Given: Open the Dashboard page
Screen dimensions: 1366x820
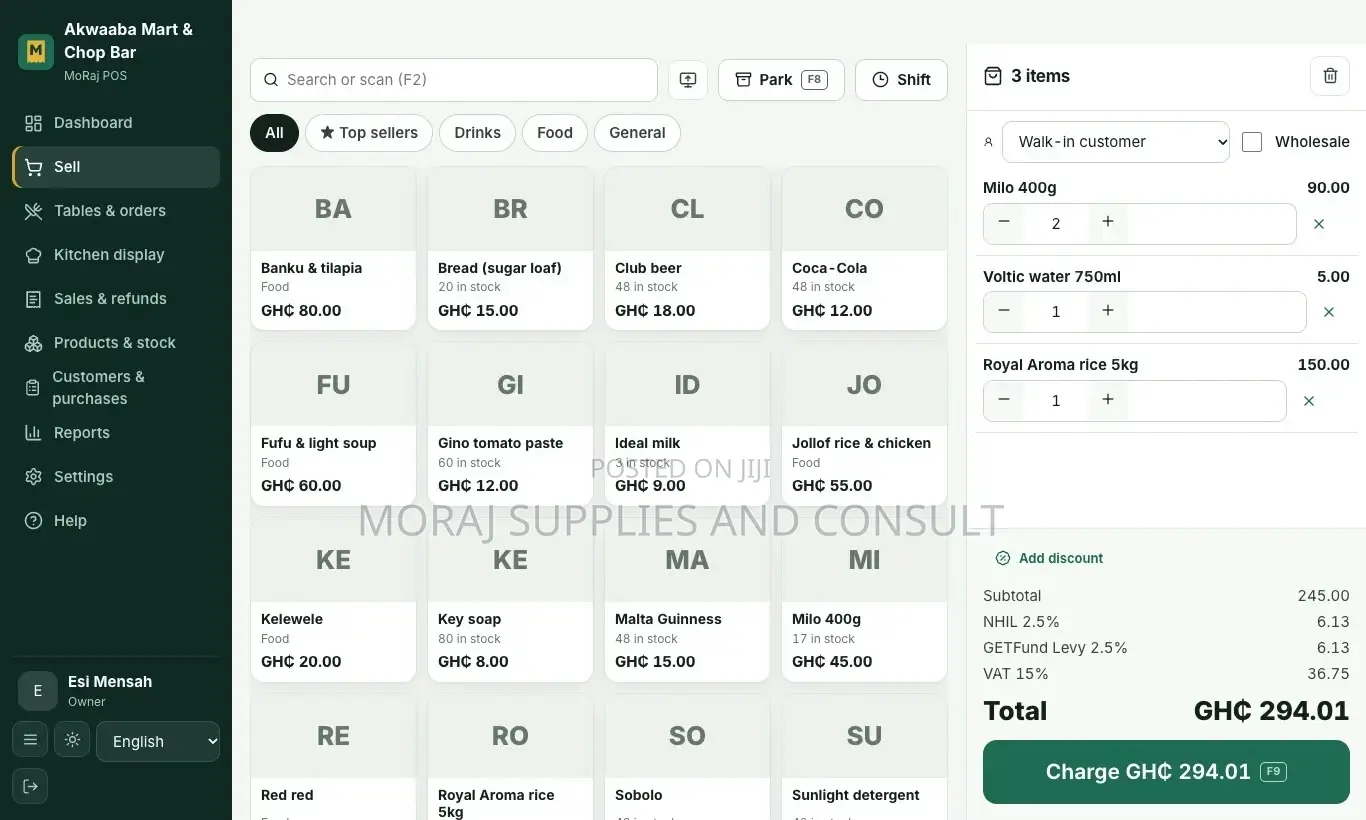Looking at the screenshot, I should click(116, 123).
